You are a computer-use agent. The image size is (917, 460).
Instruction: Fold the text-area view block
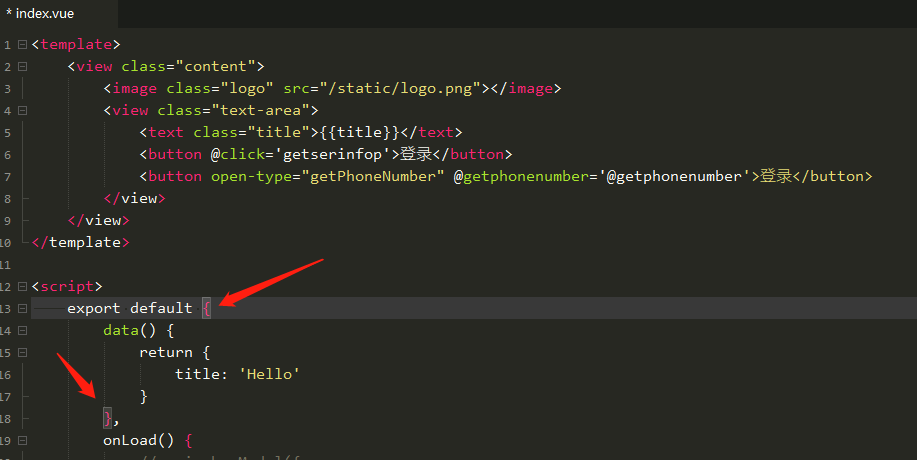(22, 110)
